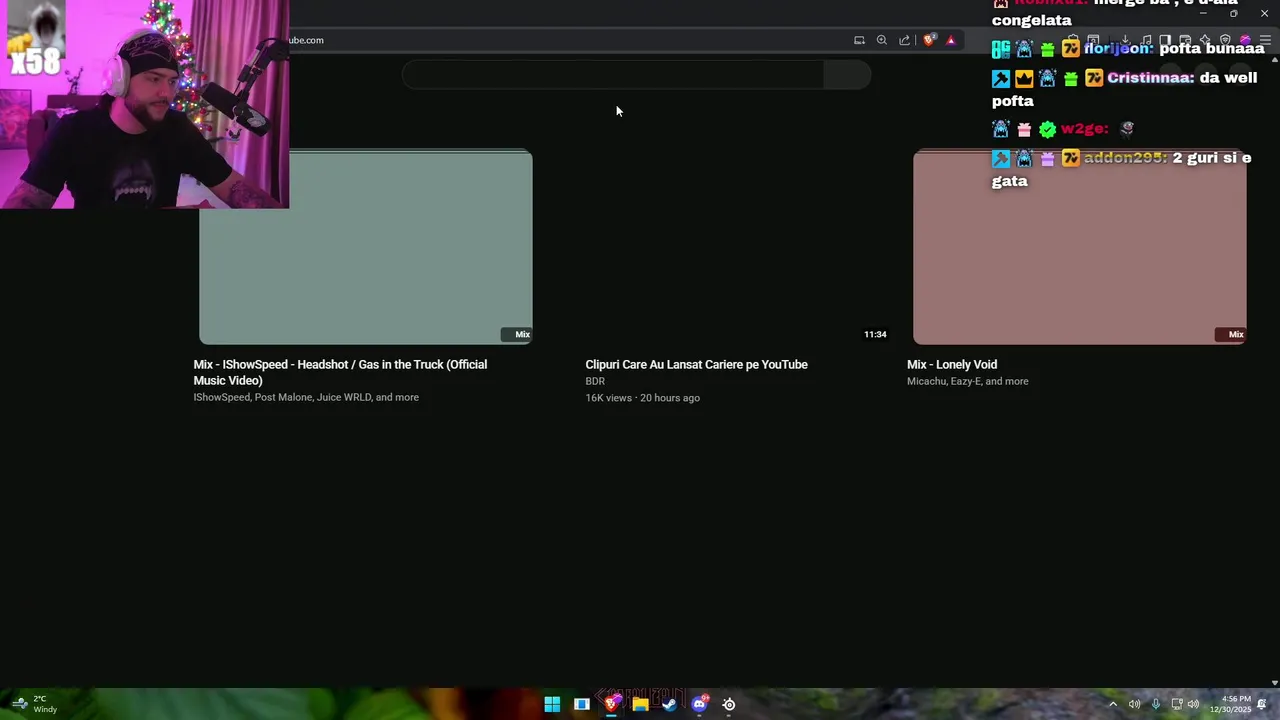Click the YouTube search button beside the field
The width and height of the screenshot is (1280, 720).
[x=847, y=75]
